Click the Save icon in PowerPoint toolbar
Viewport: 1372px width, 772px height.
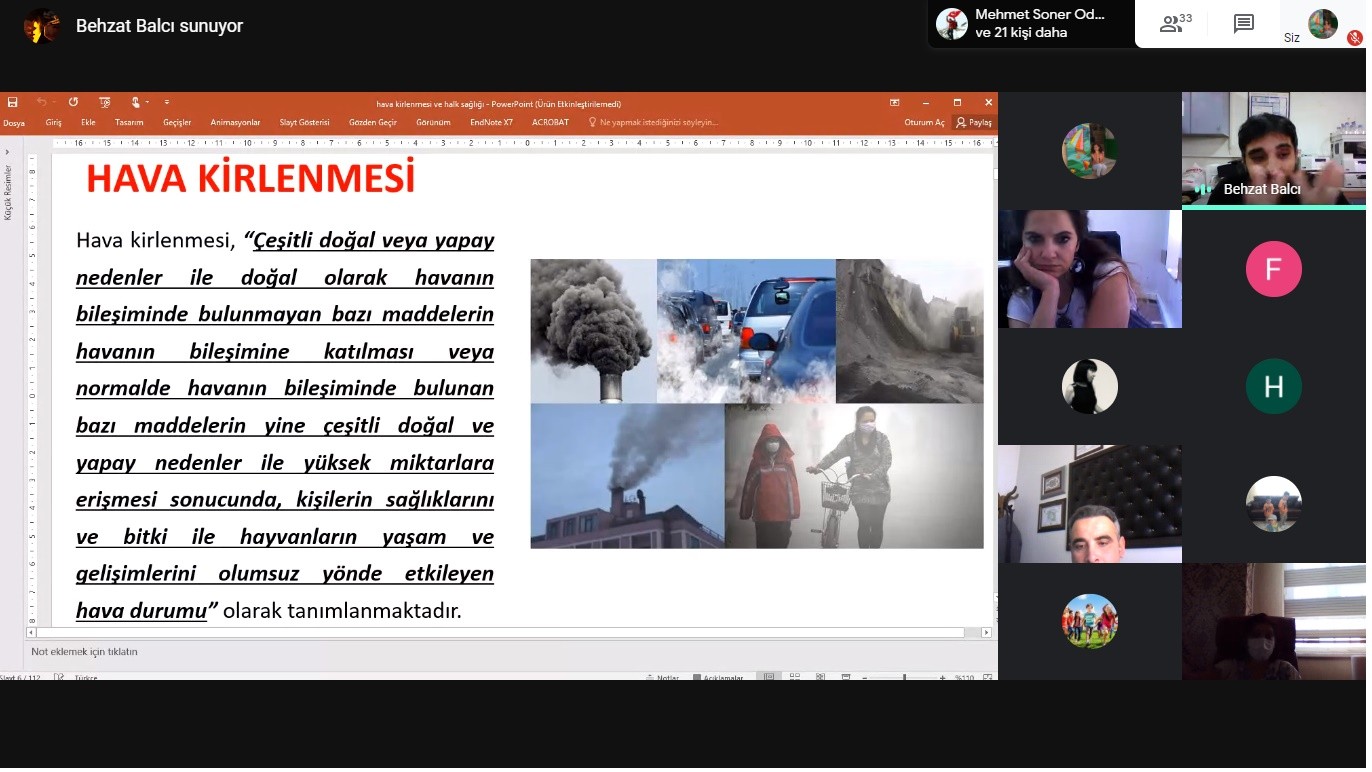pos(12,103)
